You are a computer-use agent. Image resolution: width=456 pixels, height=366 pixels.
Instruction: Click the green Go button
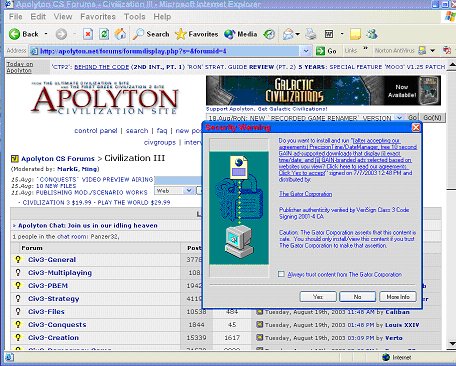(x=326, y=51)
